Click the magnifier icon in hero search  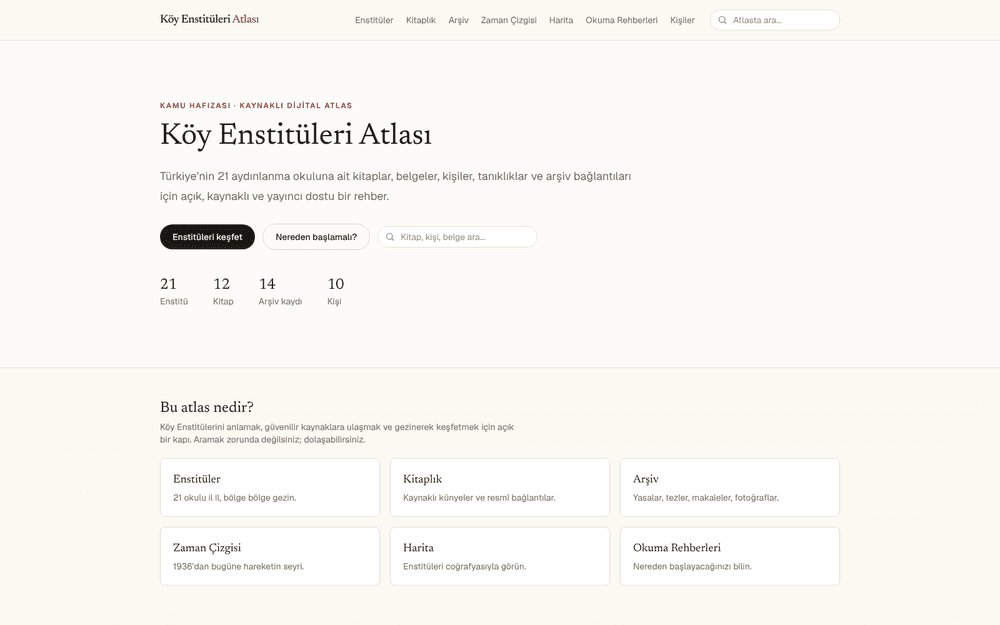(390, 237)
